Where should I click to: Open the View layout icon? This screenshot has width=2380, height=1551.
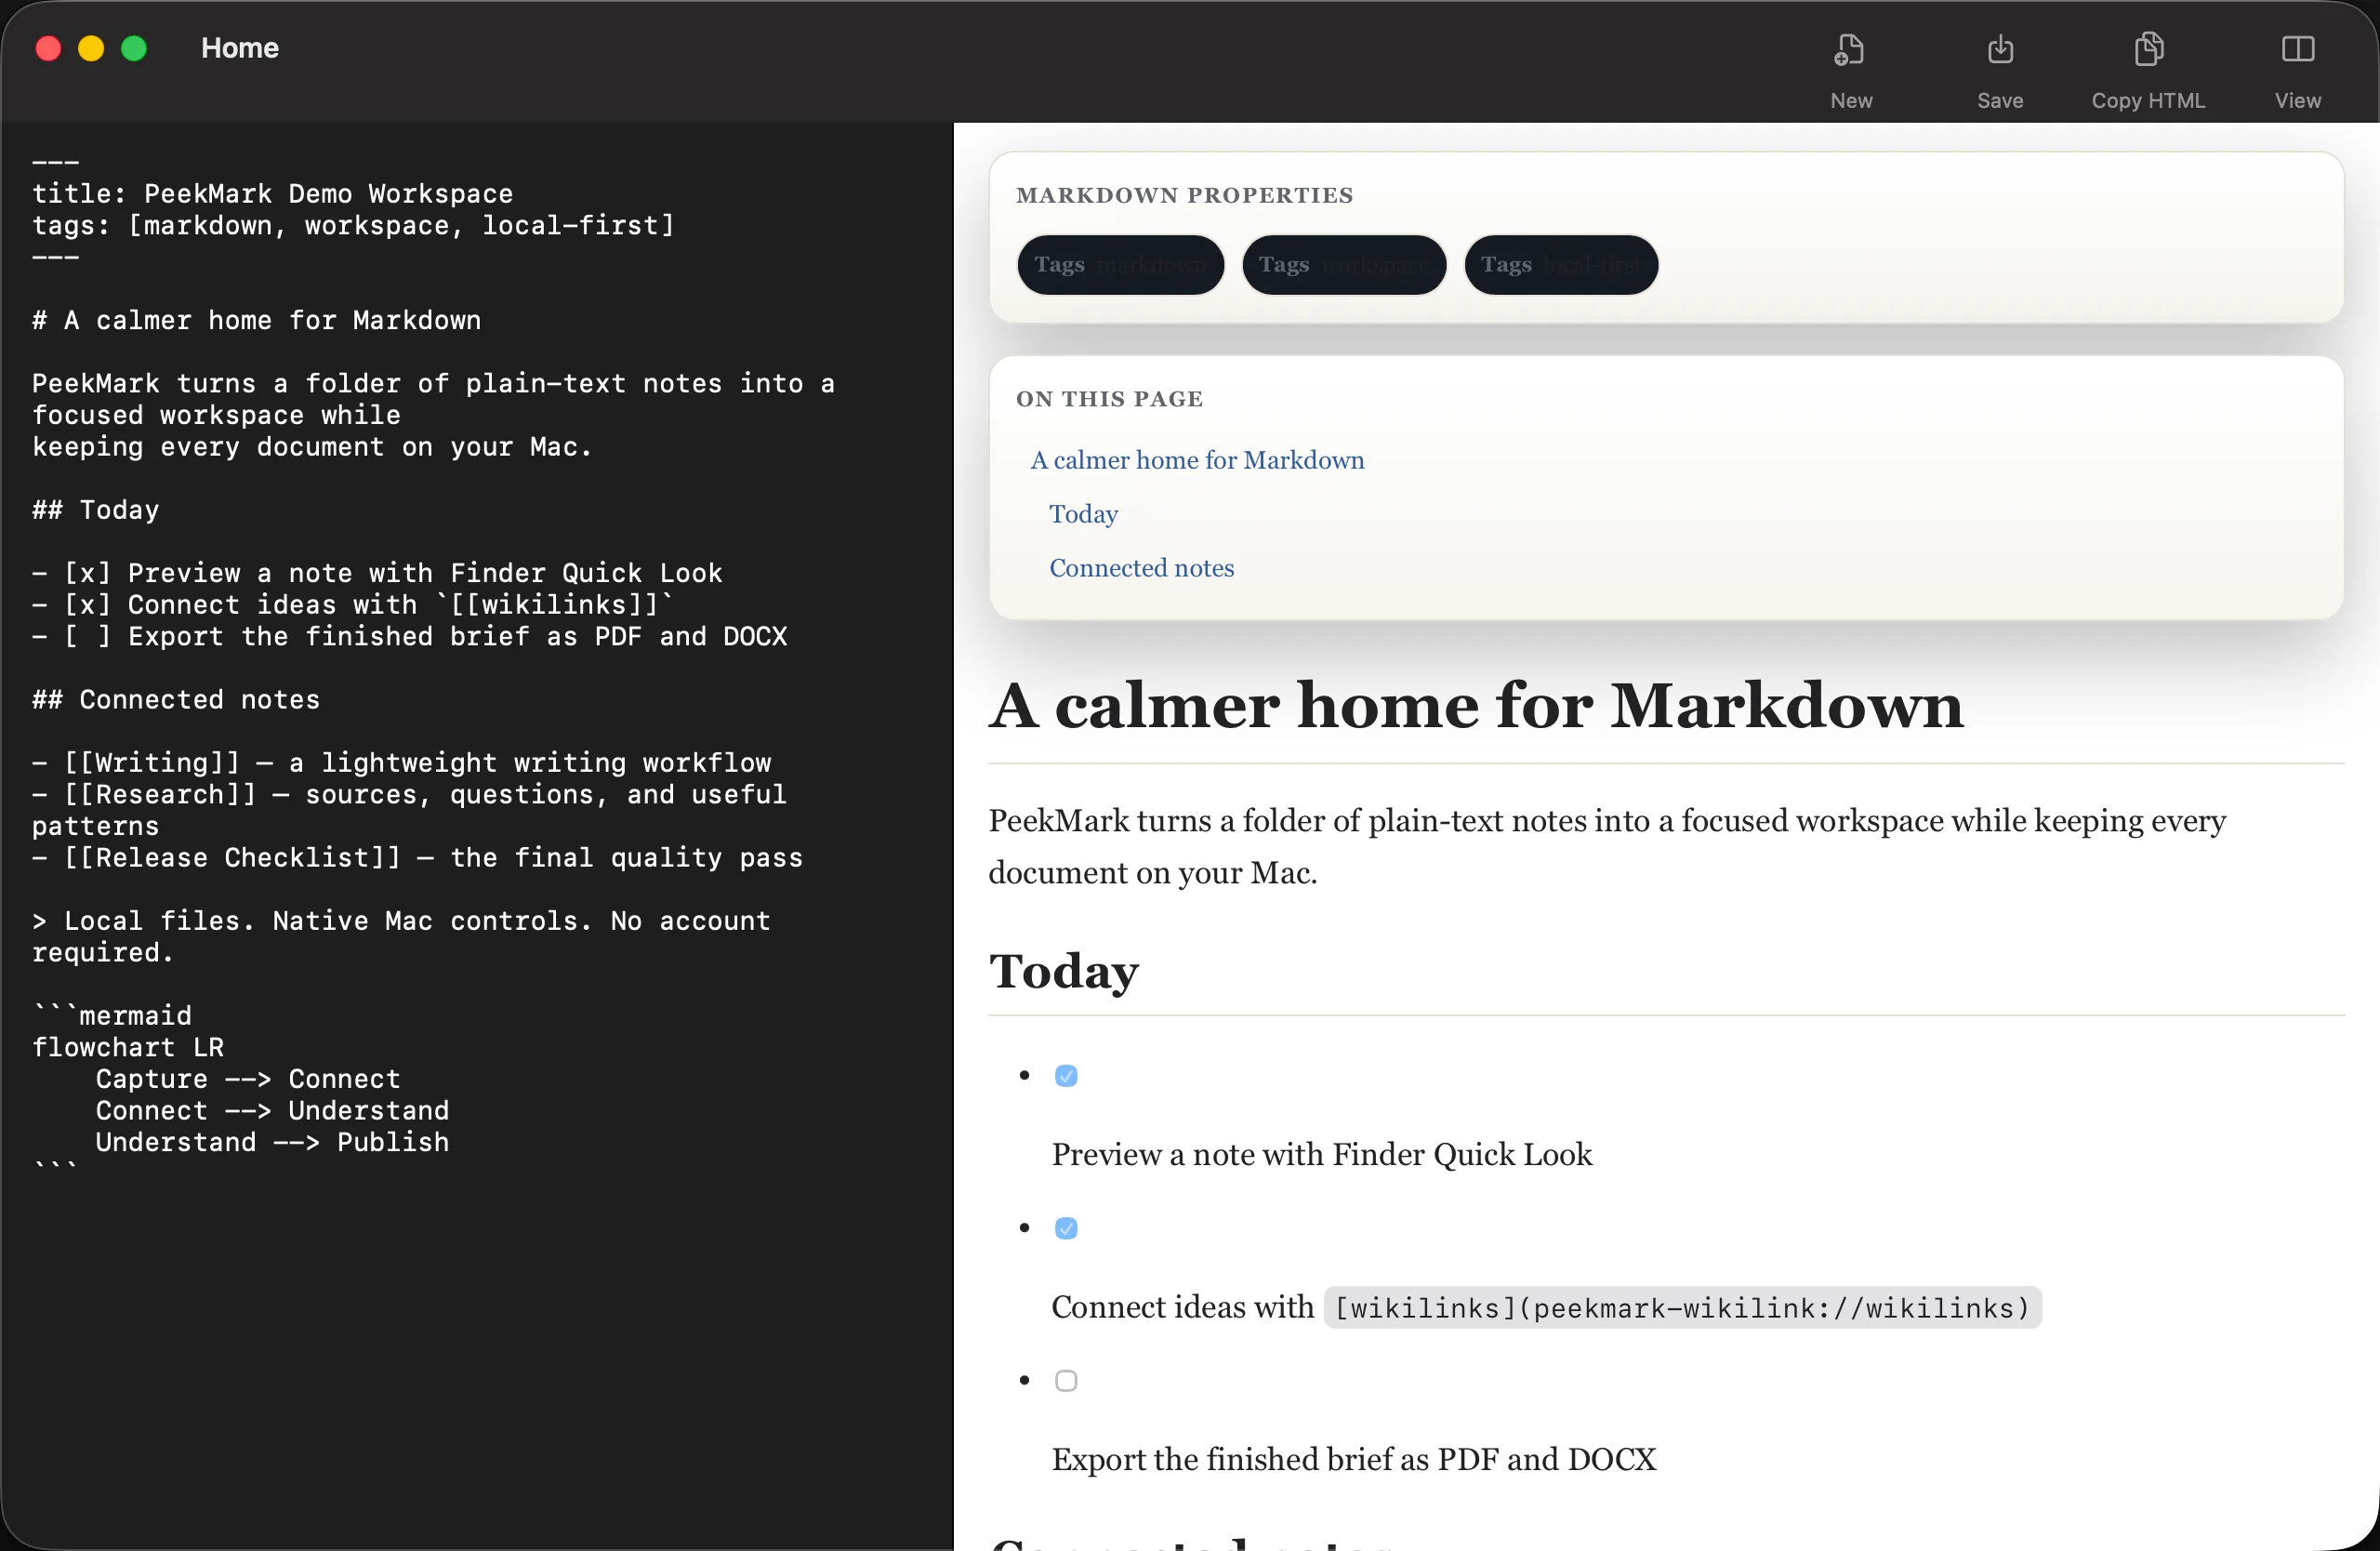(2297, 50)
